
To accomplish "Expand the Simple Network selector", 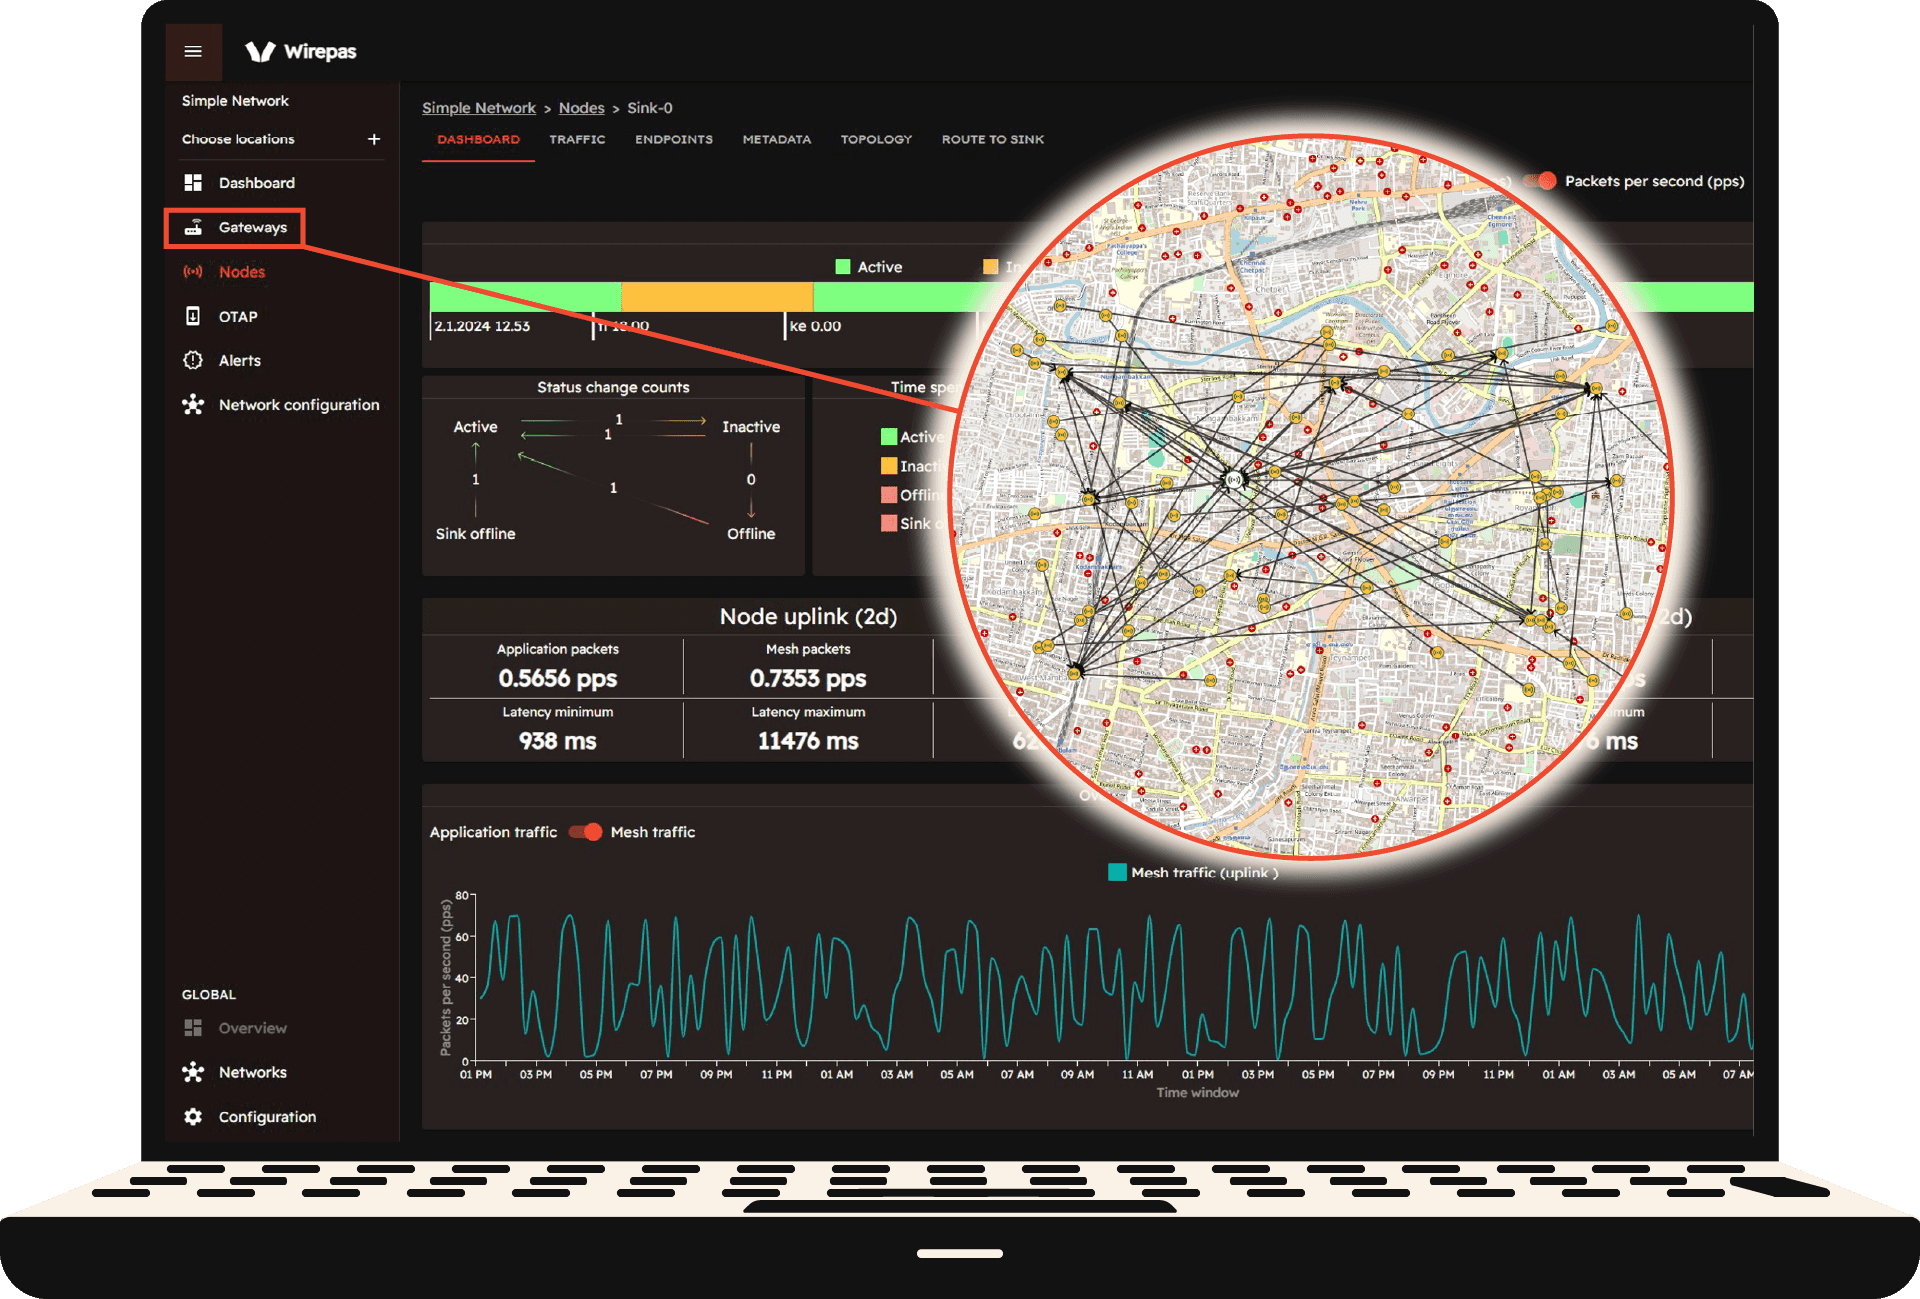I will (x=234, y=100).
